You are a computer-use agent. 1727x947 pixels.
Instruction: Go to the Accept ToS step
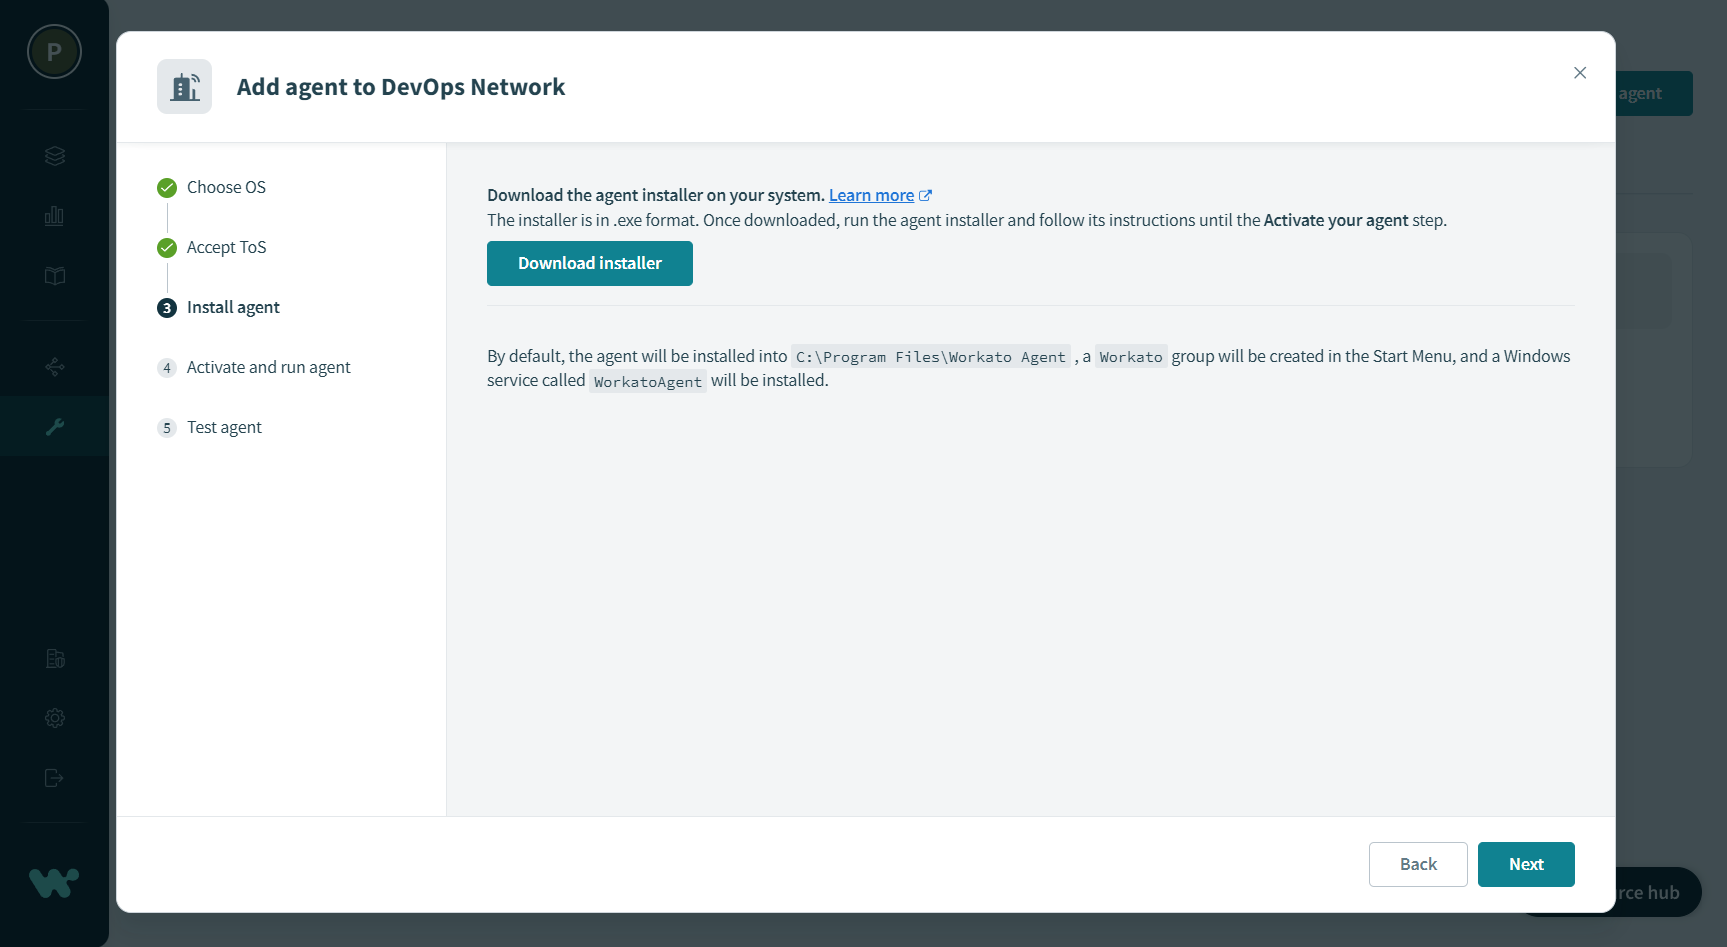[226, 247]
